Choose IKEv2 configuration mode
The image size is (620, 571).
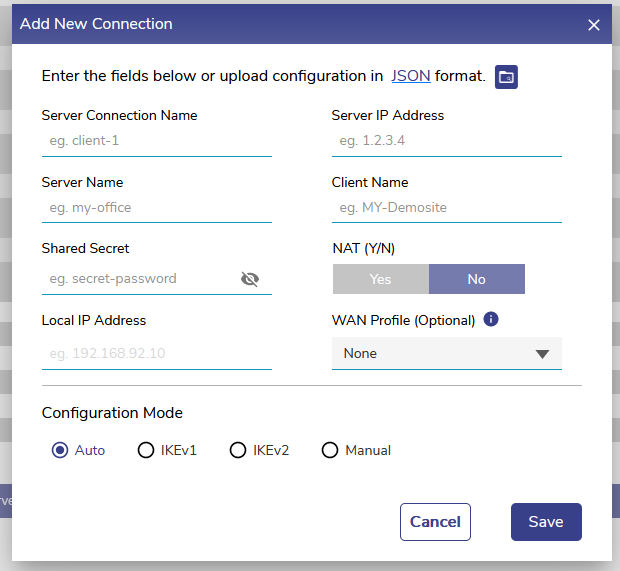238,450
